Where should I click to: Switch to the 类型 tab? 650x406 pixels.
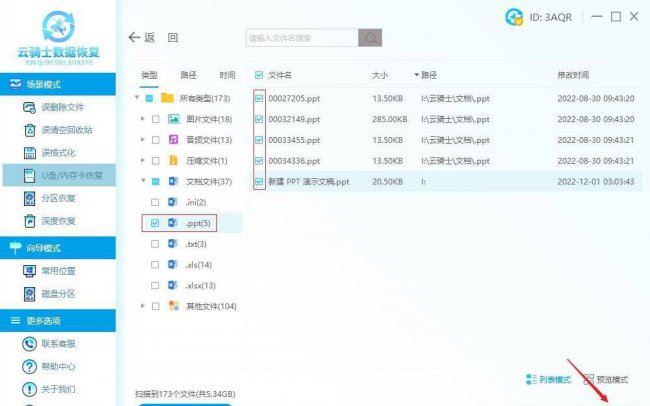click(149, 75)
